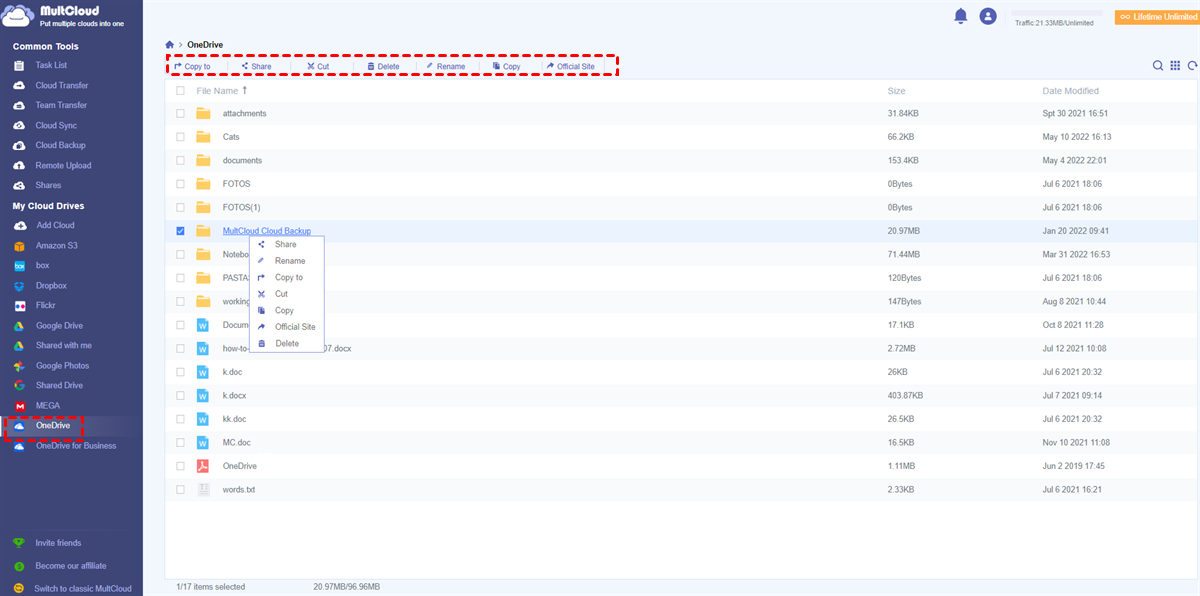
Task: Open Remote Upload in sidebar
Action: (x=63, y=165)
